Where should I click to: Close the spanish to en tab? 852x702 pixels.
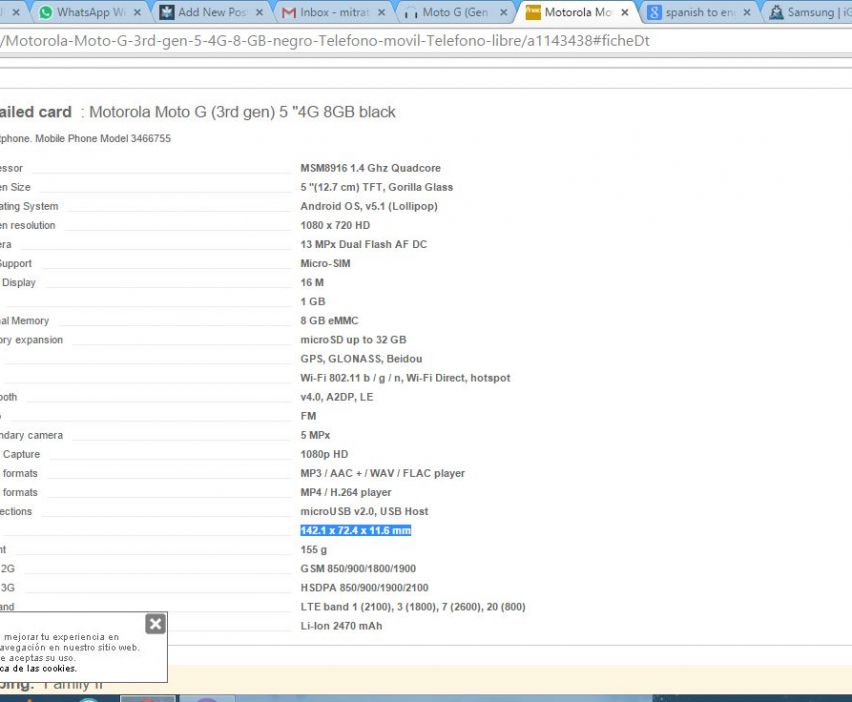[x=747, y=13]
